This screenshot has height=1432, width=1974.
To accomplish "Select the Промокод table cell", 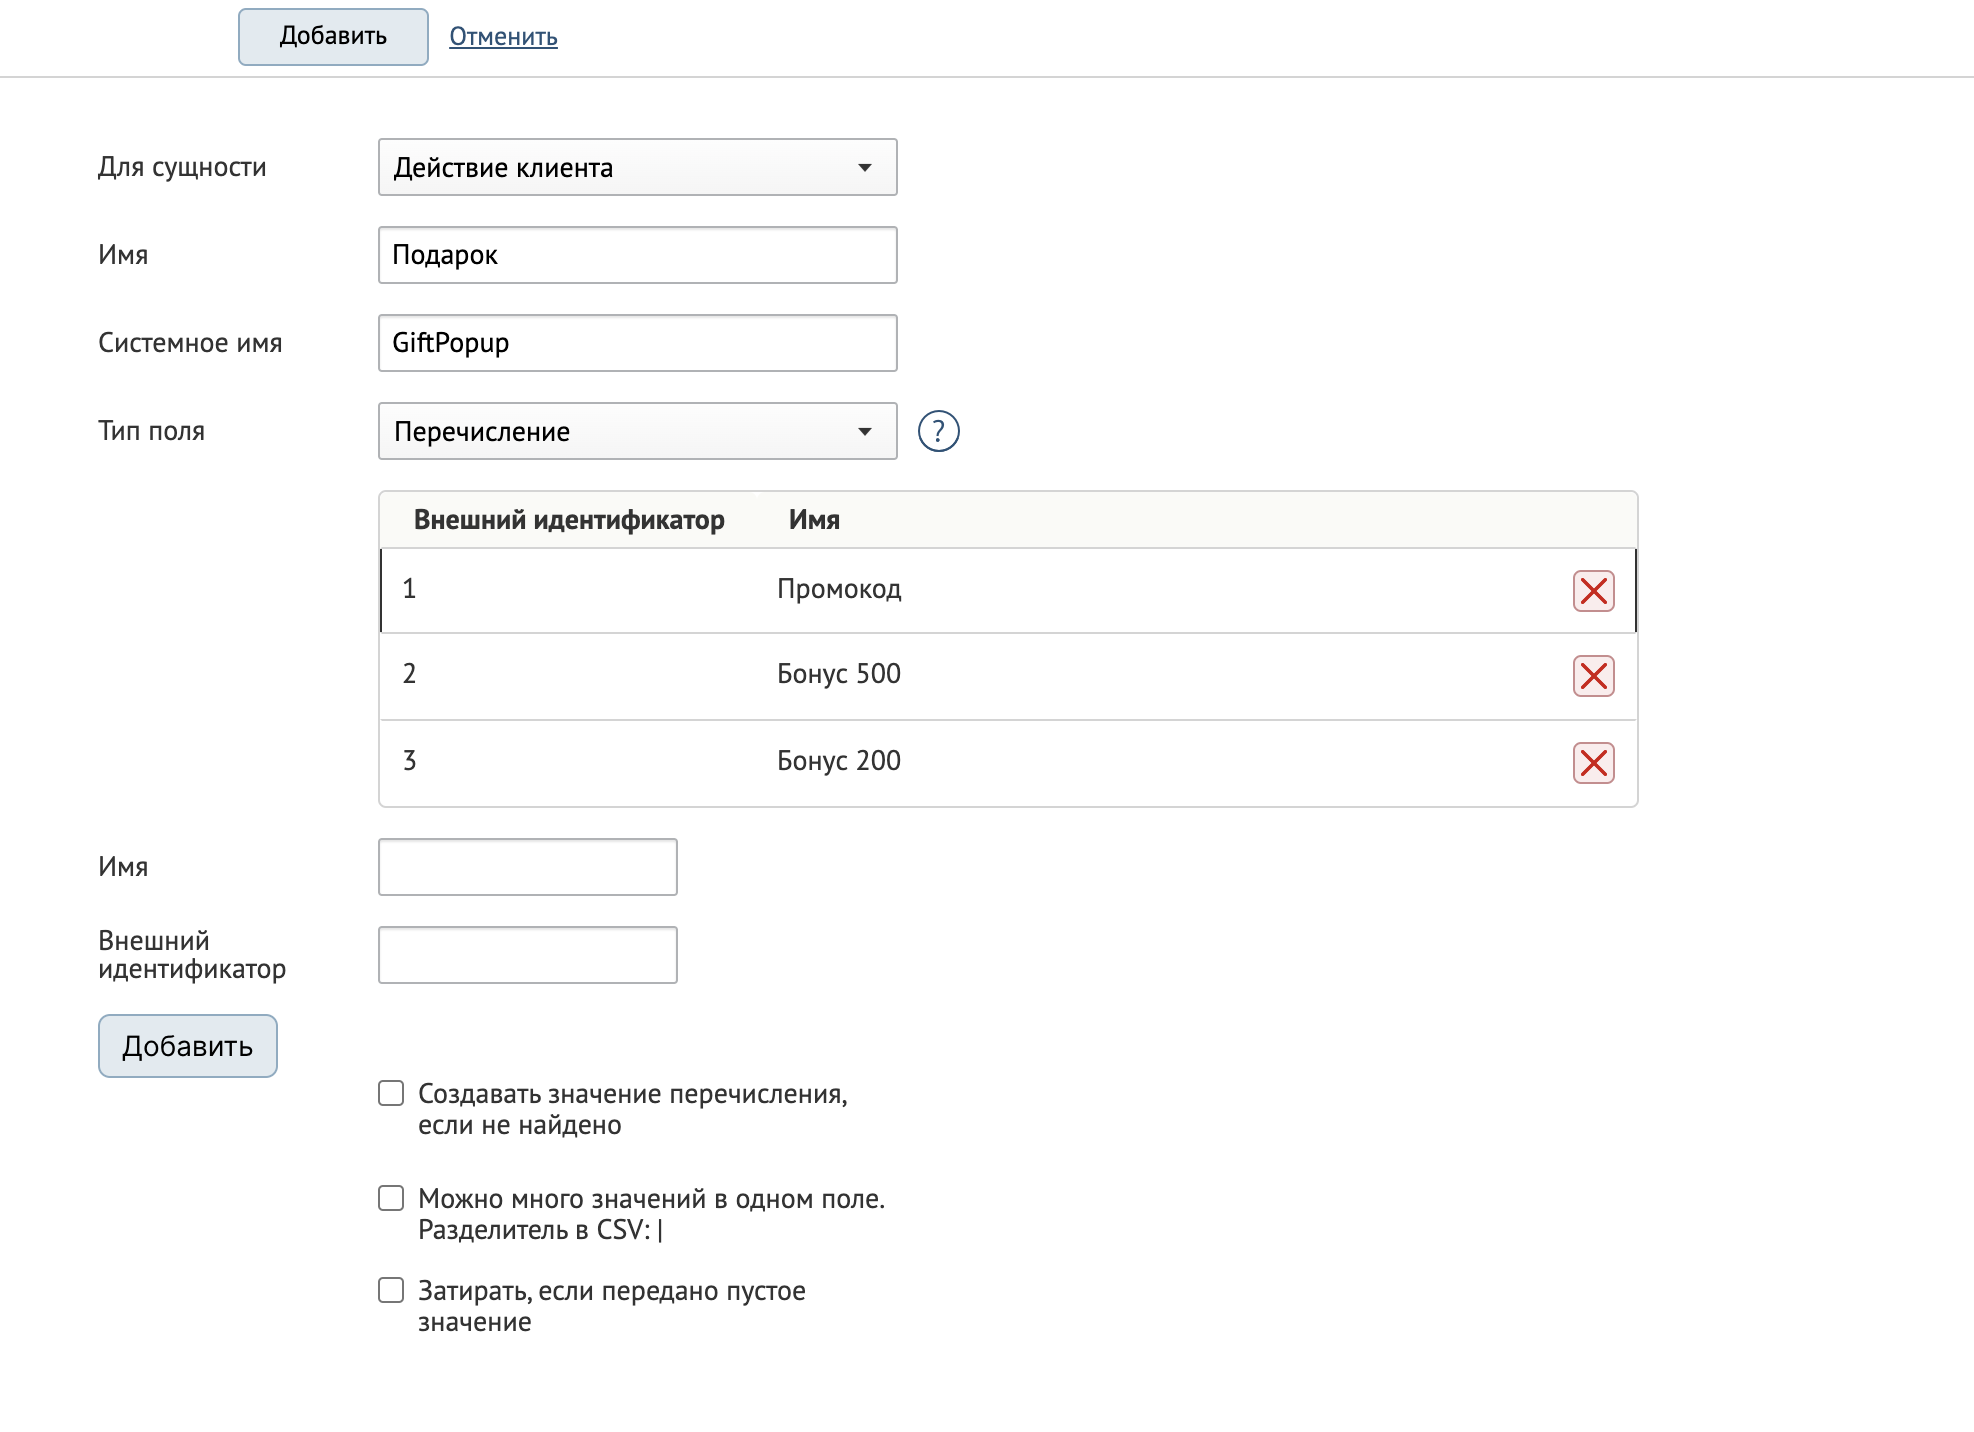I will click(839, 589).
